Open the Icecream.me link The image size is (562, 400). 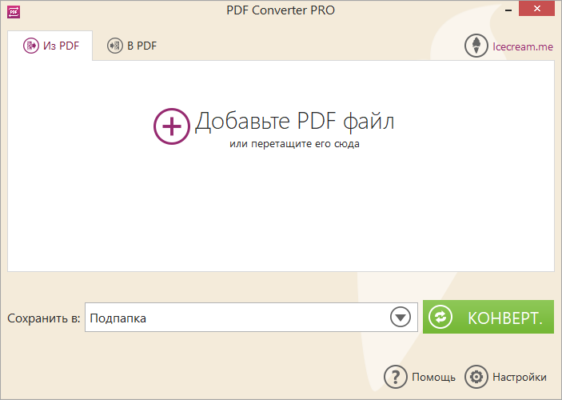pyautogui.click(x=523, y=47)
